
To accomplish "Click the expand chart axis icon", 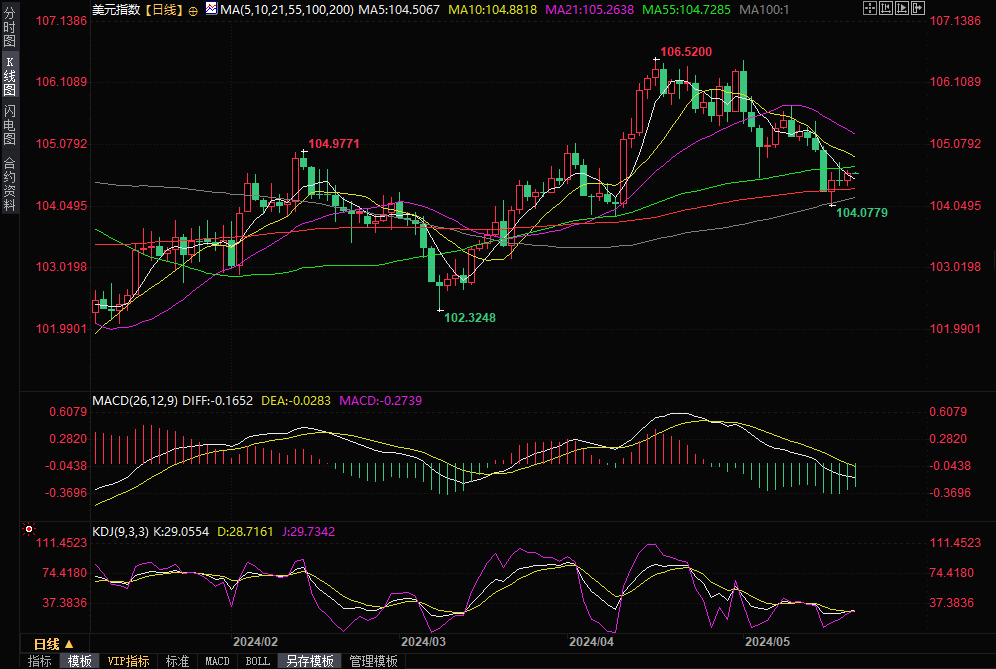I will pos(902,8).
